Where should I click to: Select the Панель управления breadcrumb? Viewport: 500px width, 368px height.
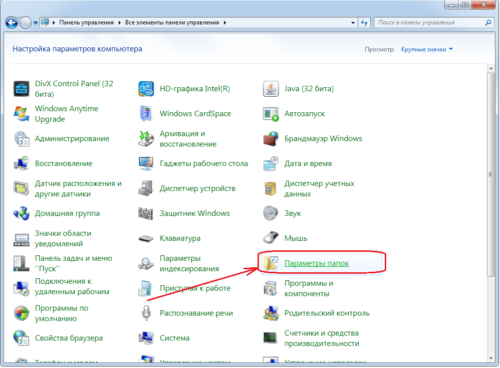pos(86,23)
